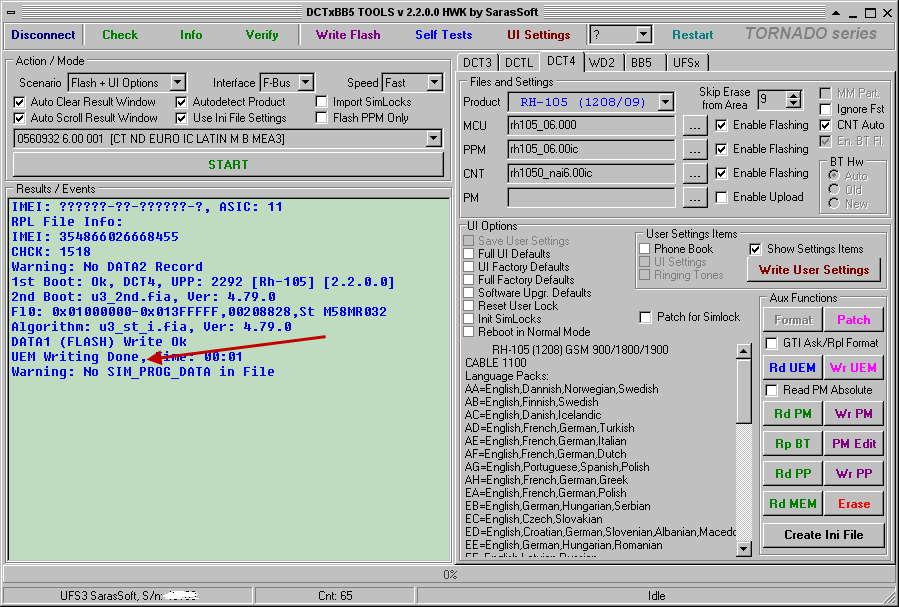
Task: Click the Erase button
Action: coord(853,504)
